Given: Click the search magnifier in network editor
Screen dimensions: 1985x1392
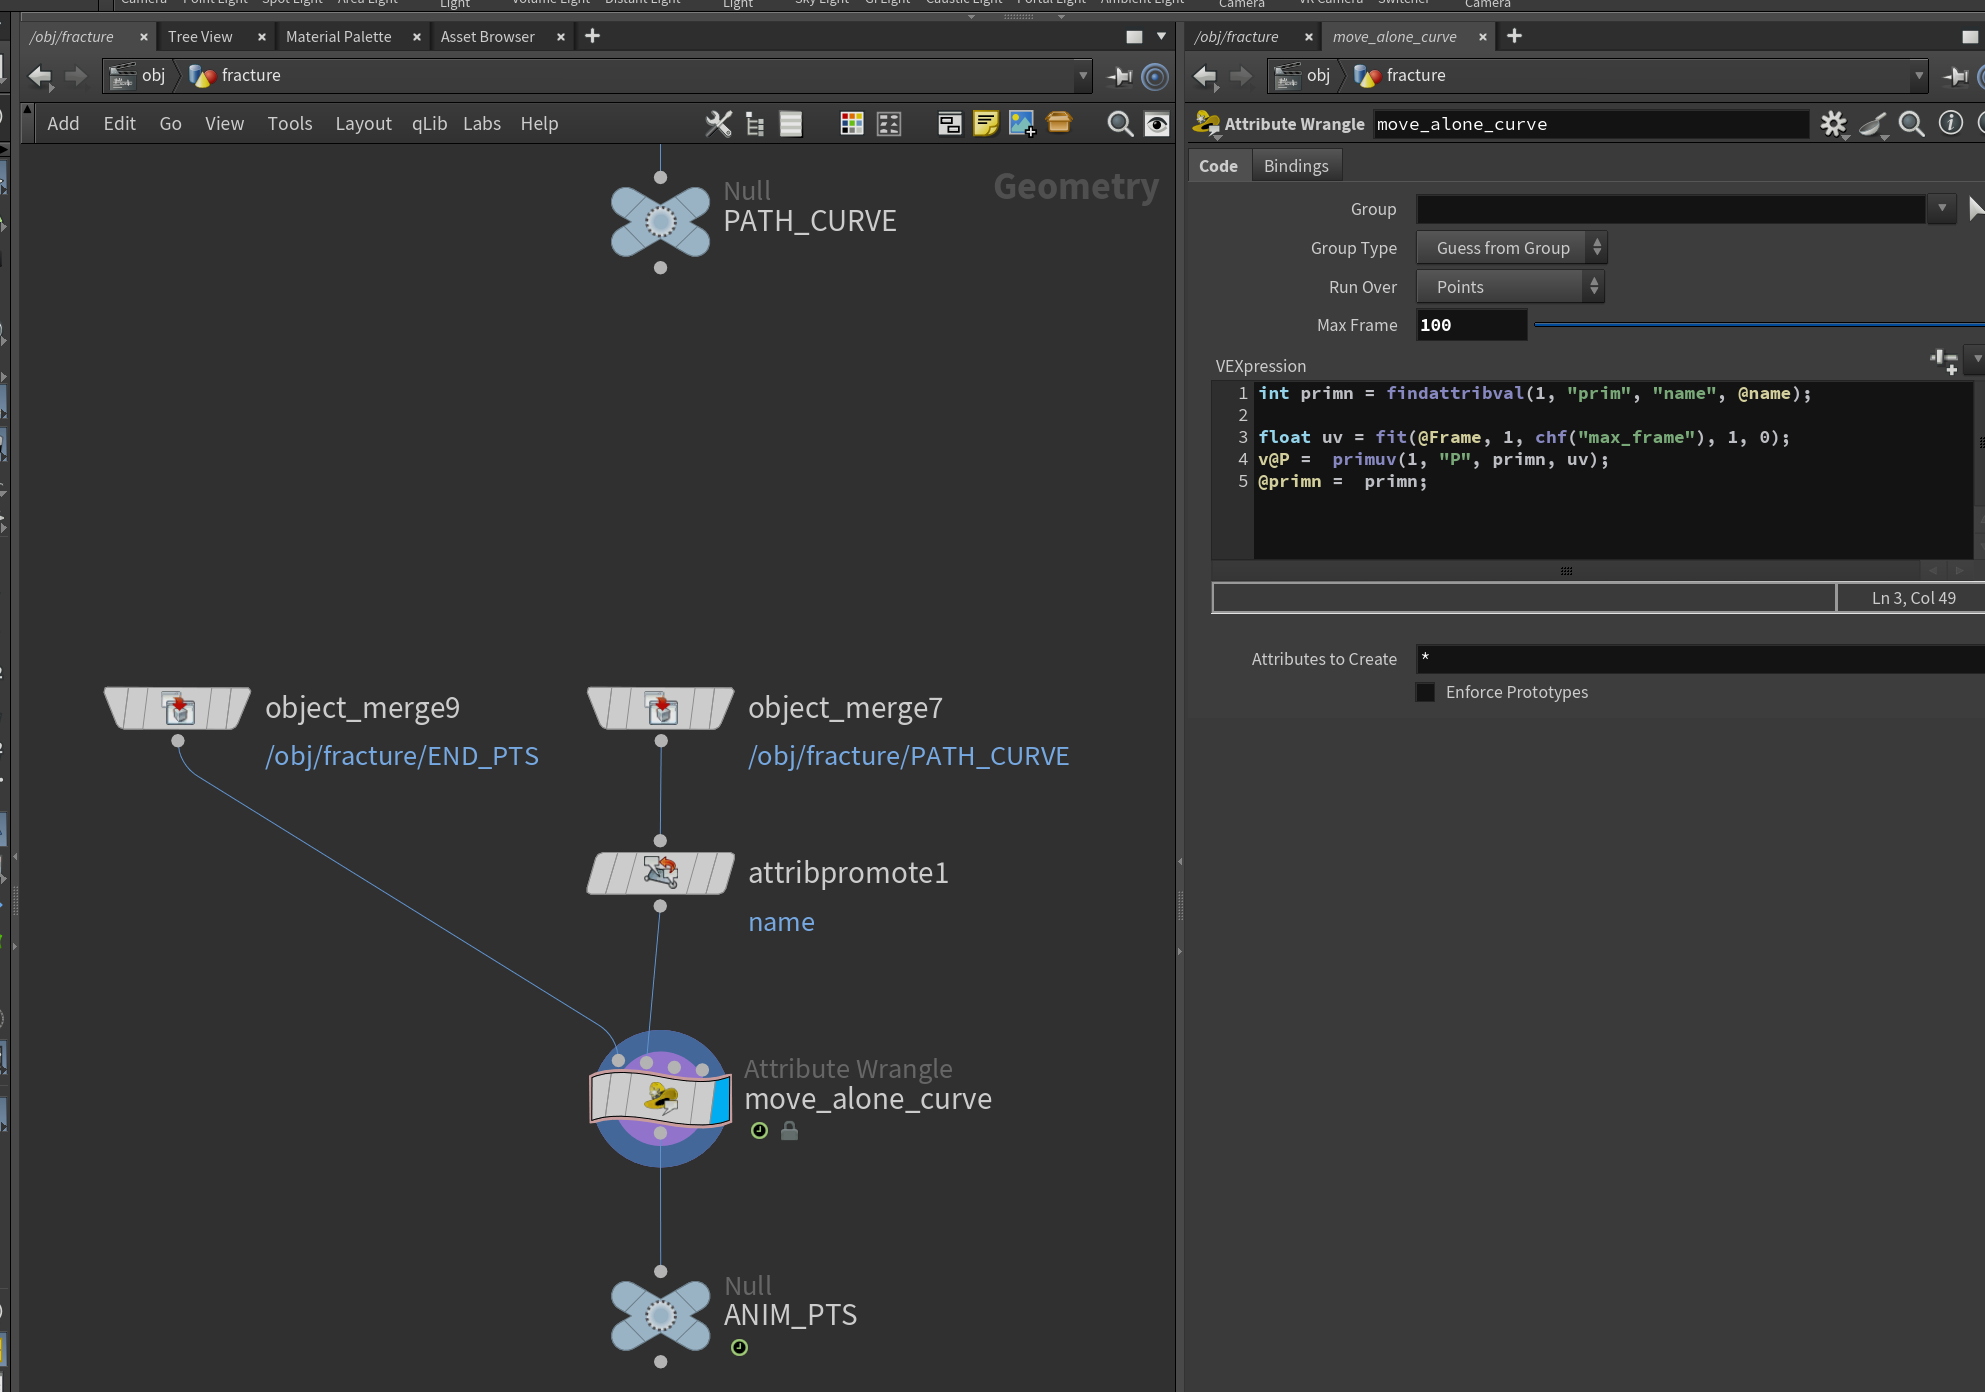Looking at the screenshot, I should (1120, 123).
